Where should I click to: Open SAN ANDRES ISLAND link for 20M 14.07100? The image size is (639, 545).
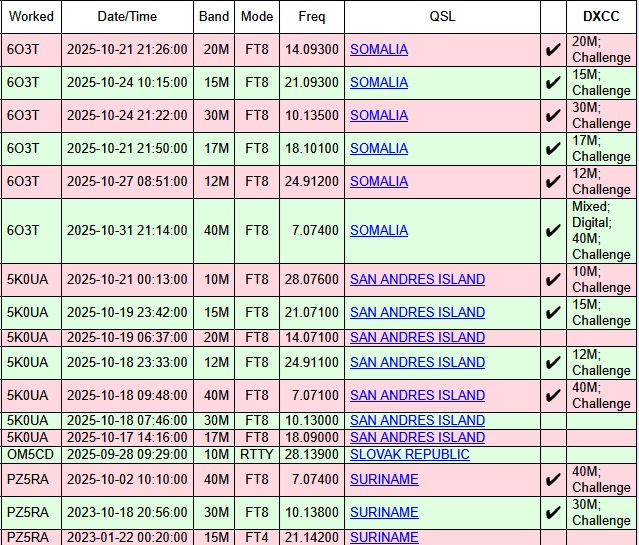tap(417, 338)
